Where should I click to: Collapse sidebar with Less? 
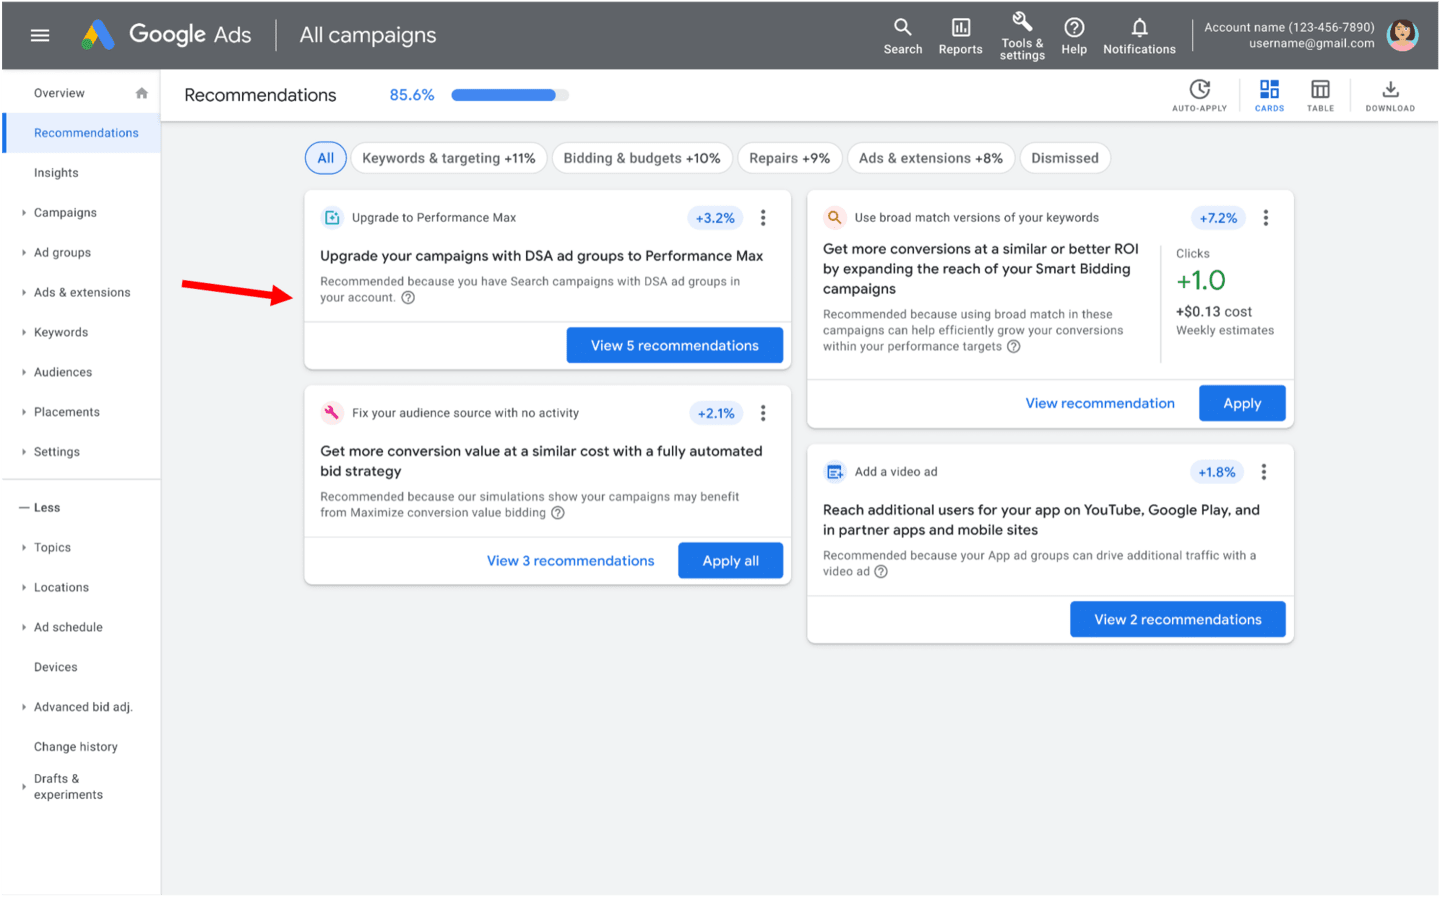click(x=40, y=508)
